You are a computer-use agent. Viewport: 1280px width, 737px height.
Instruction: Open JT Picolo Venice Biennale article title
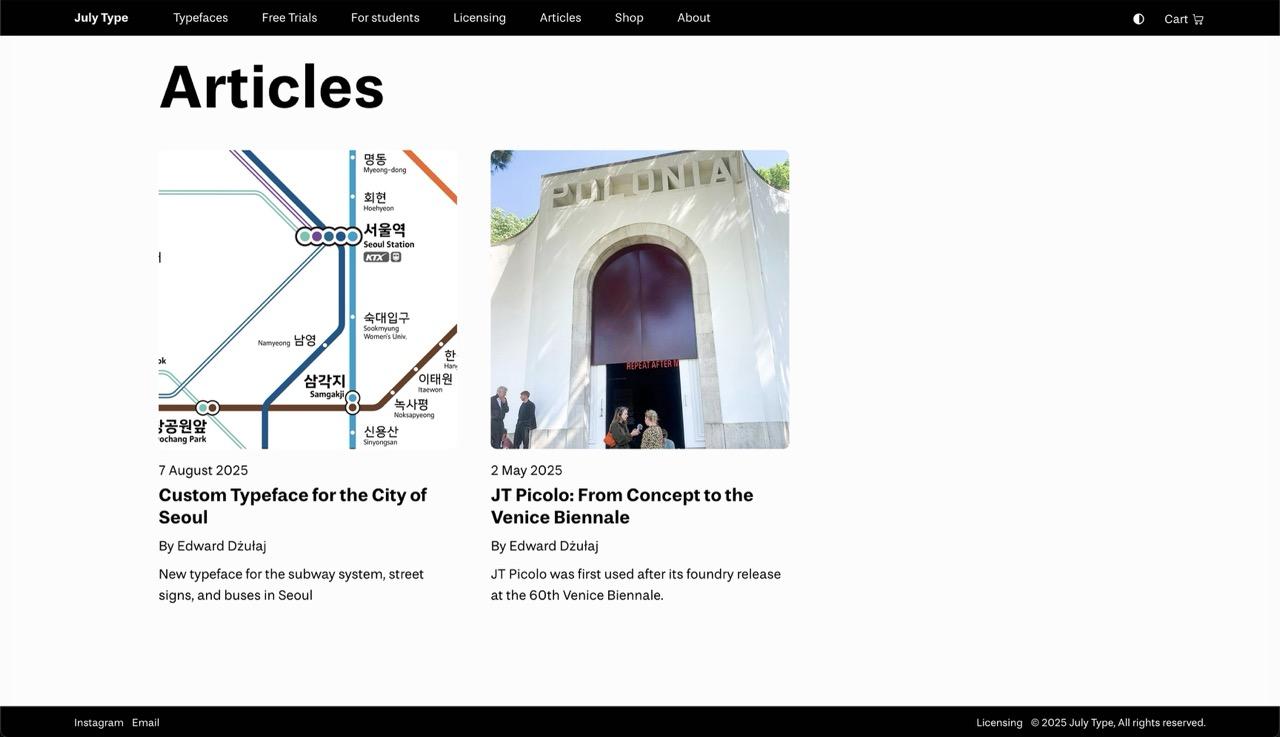coord(621,506)
